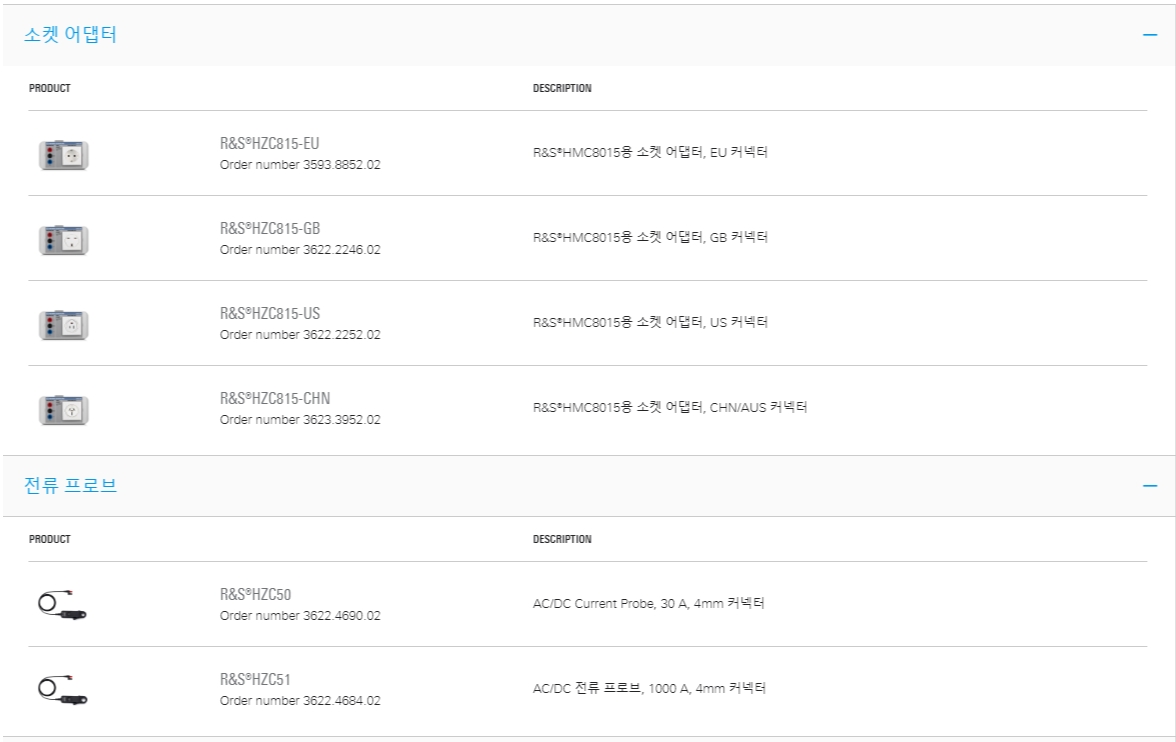Viewport: 1176px width, 742px height.
Task: Click order number 3593.8852.02
Action: tap(300, 165)
